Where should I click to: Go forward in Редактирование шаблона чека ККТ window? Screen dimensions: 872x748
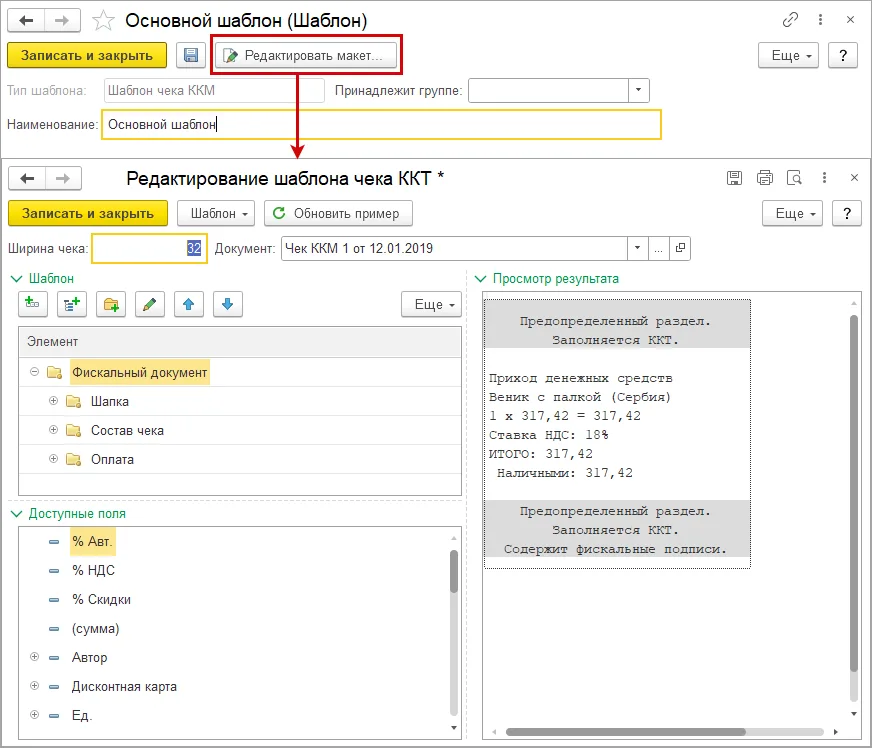63,179
